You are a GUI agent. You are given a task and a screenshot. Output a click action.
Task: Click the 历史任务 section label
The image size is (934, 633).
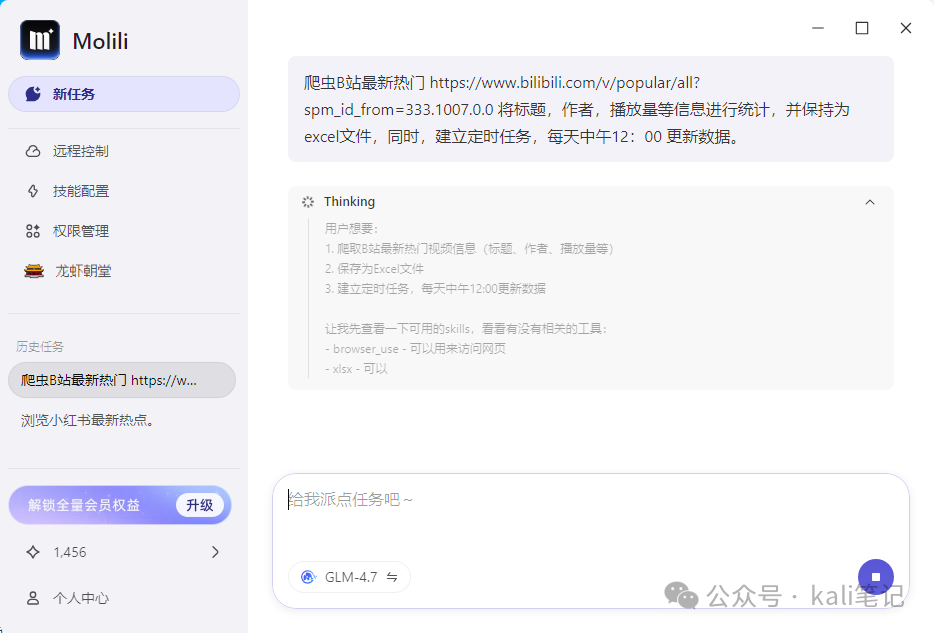pyautogui.click(x=40, y=347)
